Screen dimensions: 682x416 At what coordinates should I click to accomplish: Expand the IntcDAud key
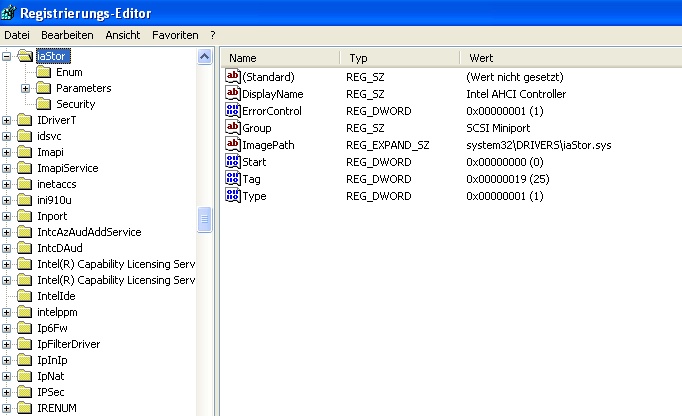7,248
